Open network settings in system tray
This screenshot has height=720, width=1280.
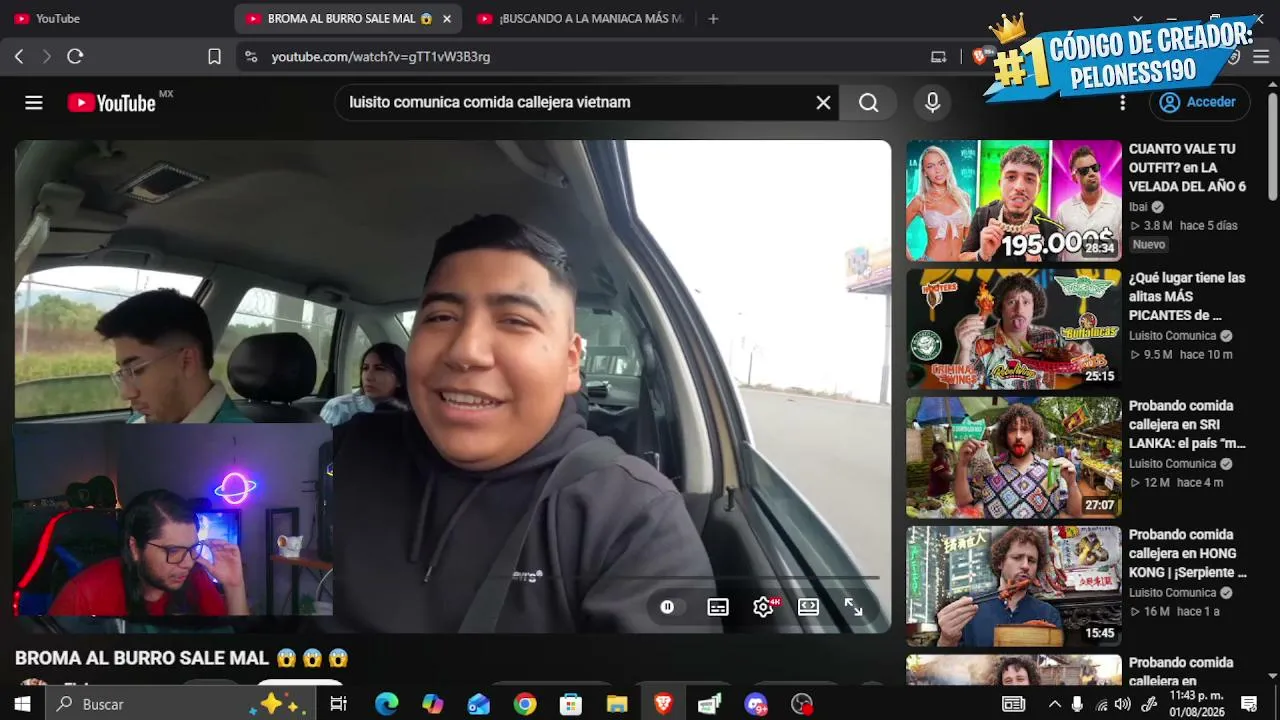pos(1101,704)
